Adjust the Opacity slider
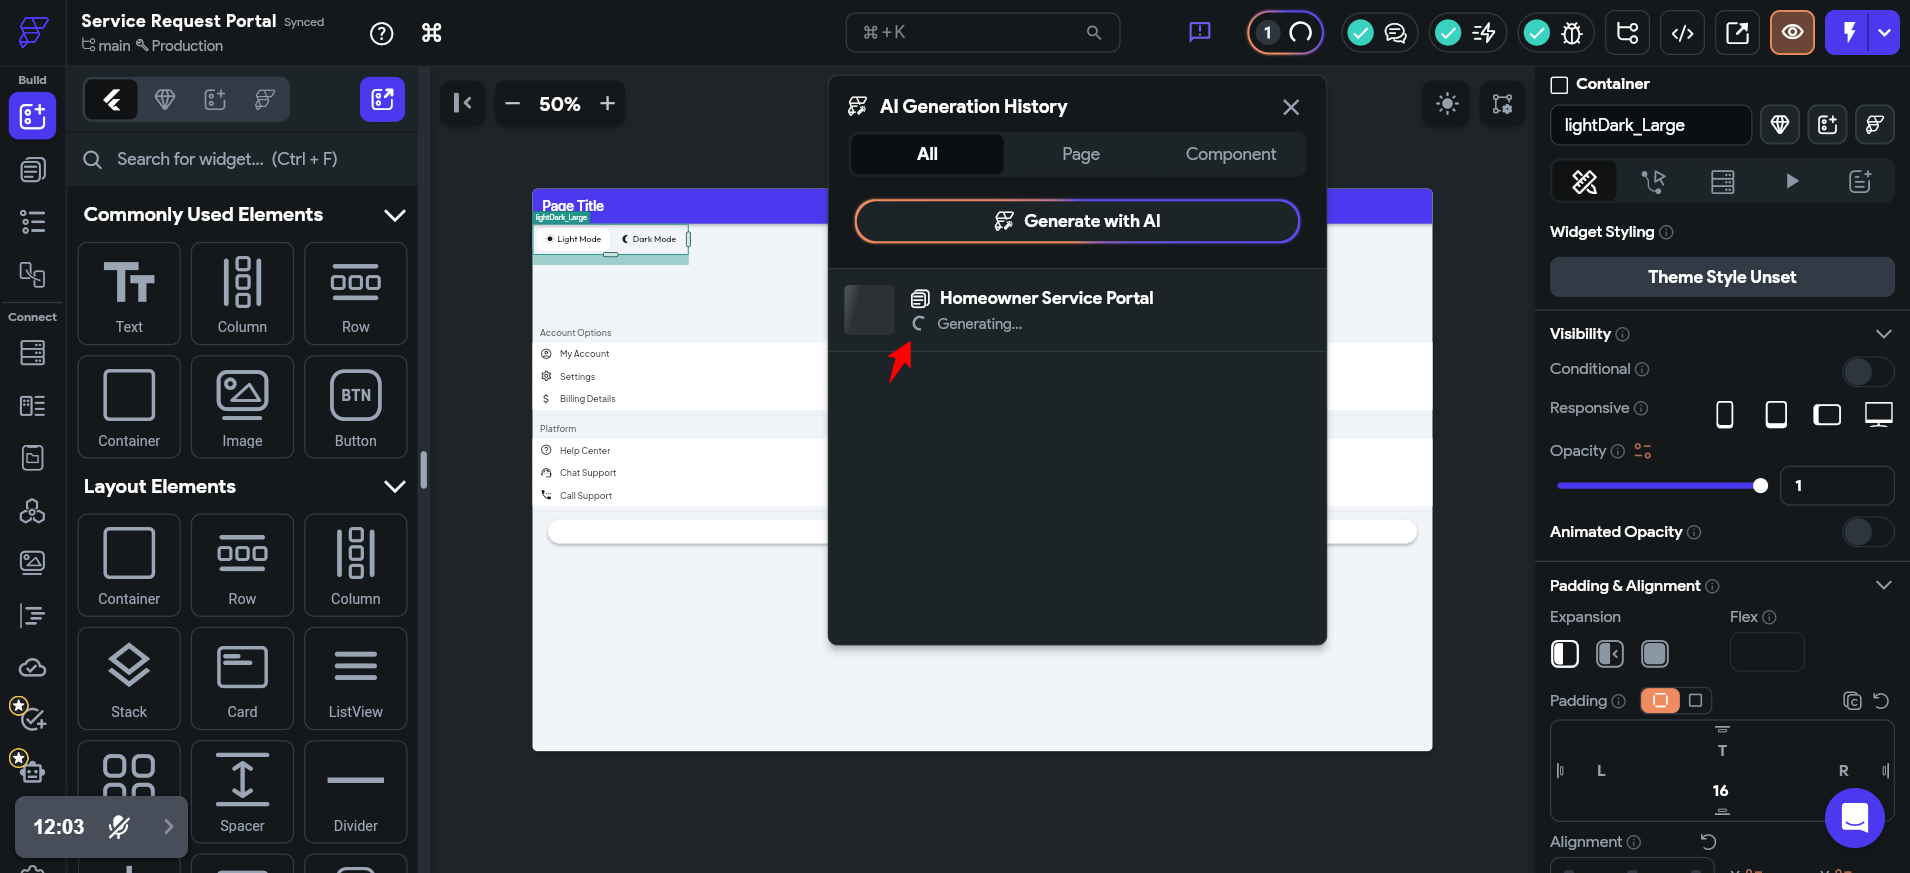The image size is (1910, 873). (1662, 486)
